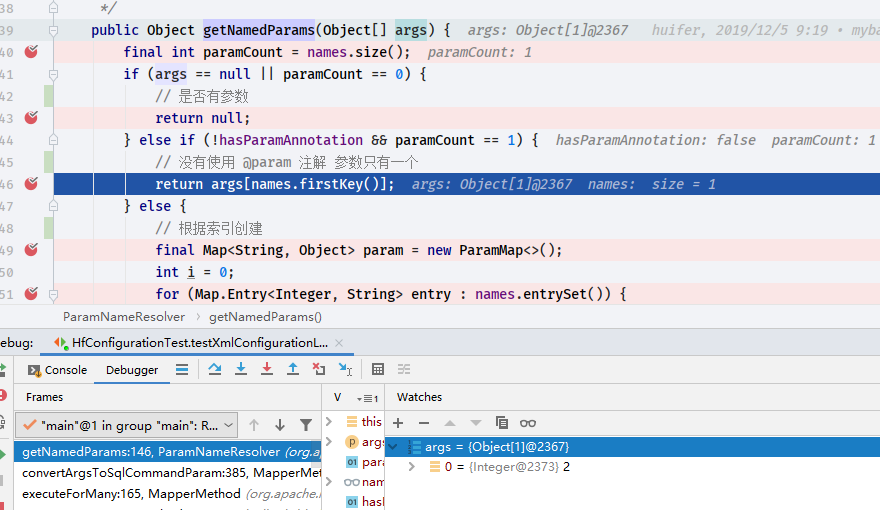Add a new watch with plus icon
Screen dimensions: 880x510
[x=398, y=423]
